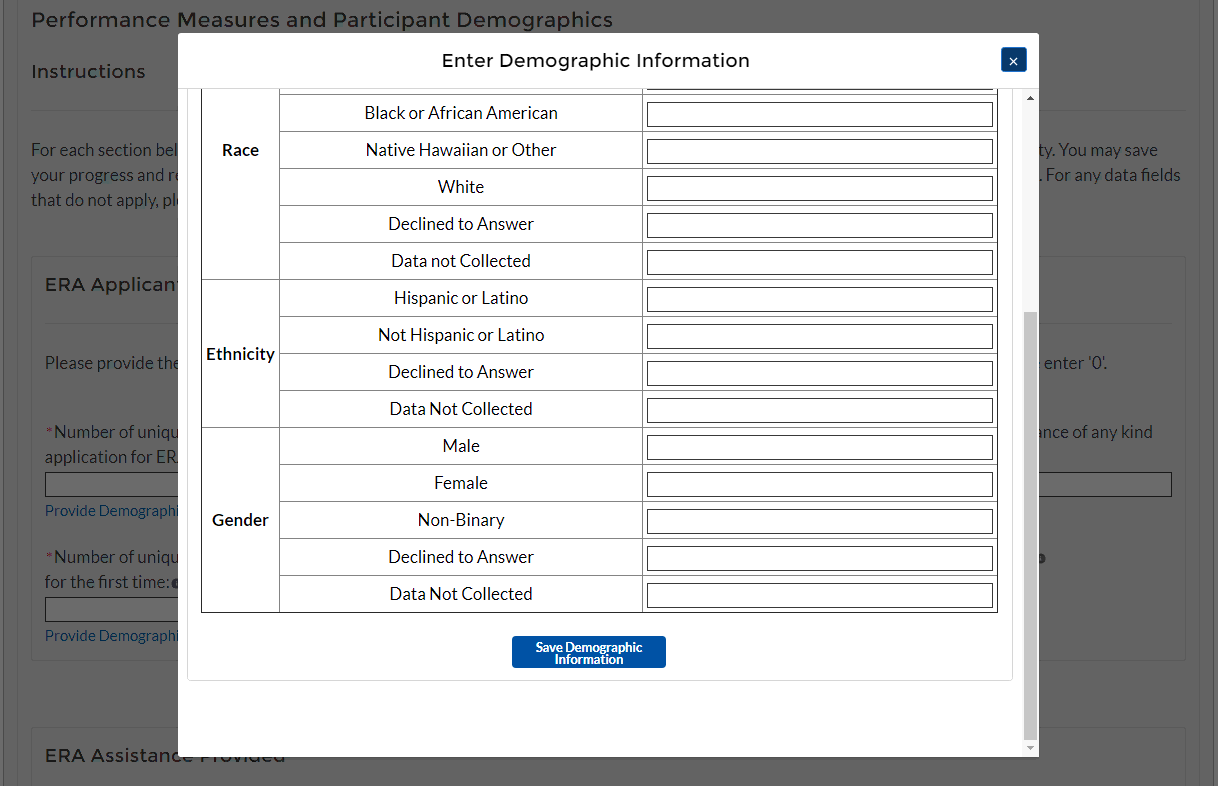Image resolution: width=1218 pixels, height=786 pixels.
Task: Select the White race count field
Action: pyautogui.click(x=819, y=188)
